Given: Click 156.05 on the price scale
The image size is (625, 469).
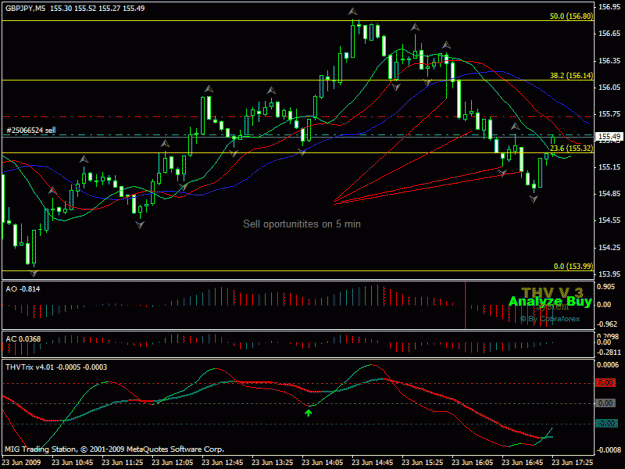Looking at the screenshot, I should tap(609, 87).
